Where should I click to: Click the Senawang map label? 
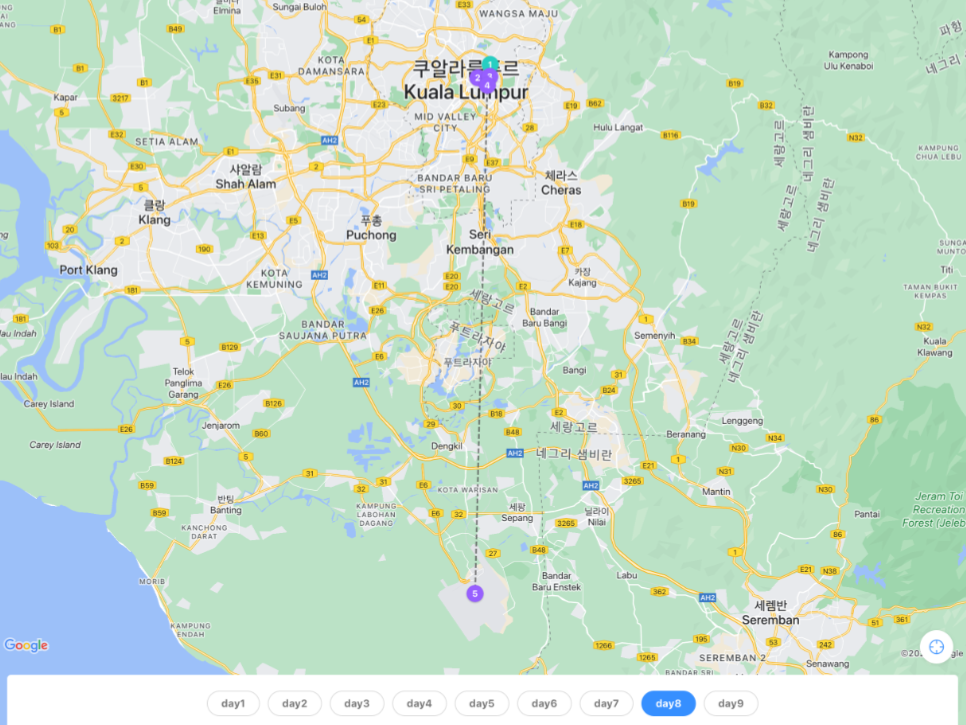tap(827, 663)
